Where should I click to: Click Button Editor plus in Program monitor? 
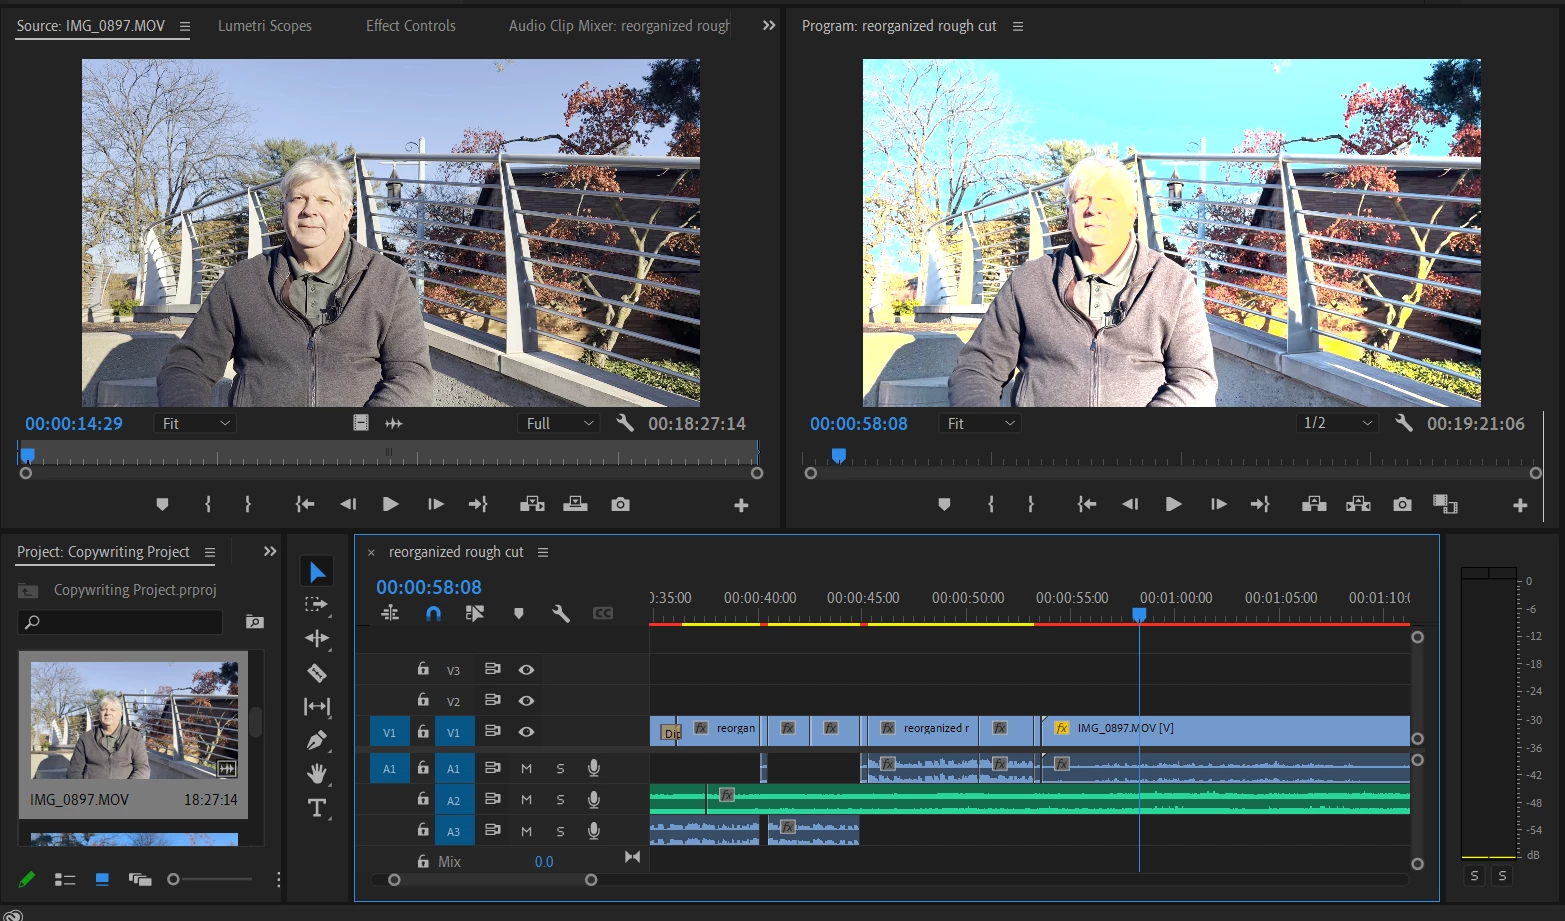[1520, 505]
